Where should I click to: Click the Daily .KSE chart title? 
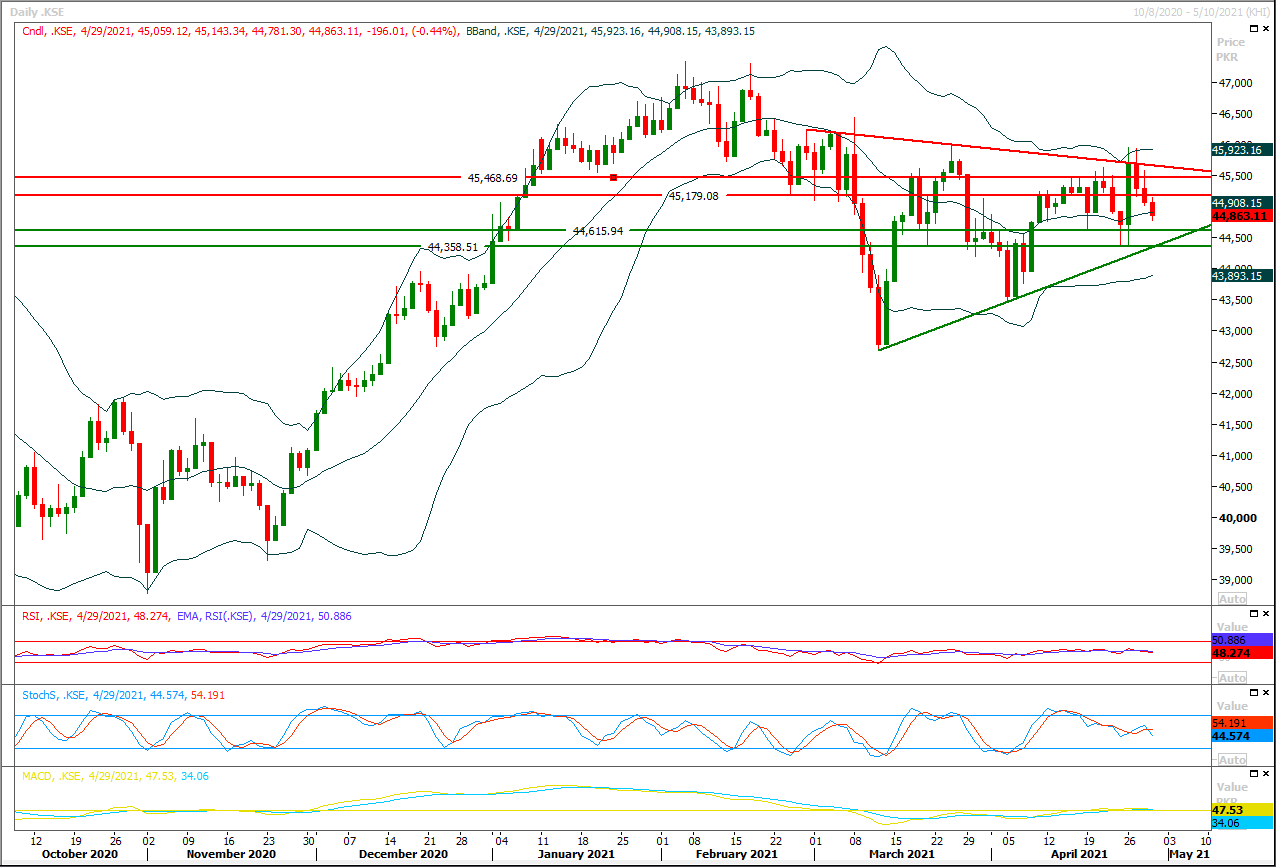click(35, 10)
